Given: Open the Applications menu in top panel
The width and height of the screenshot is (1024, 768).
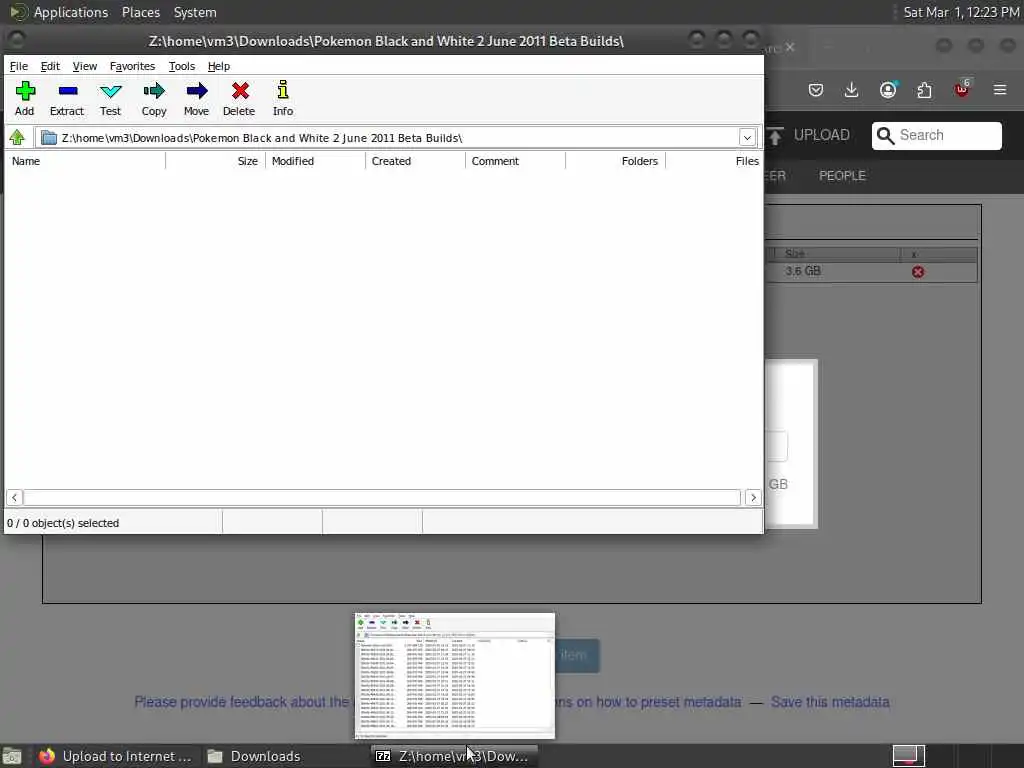Looking at the screenshot, I should (71, 12).
